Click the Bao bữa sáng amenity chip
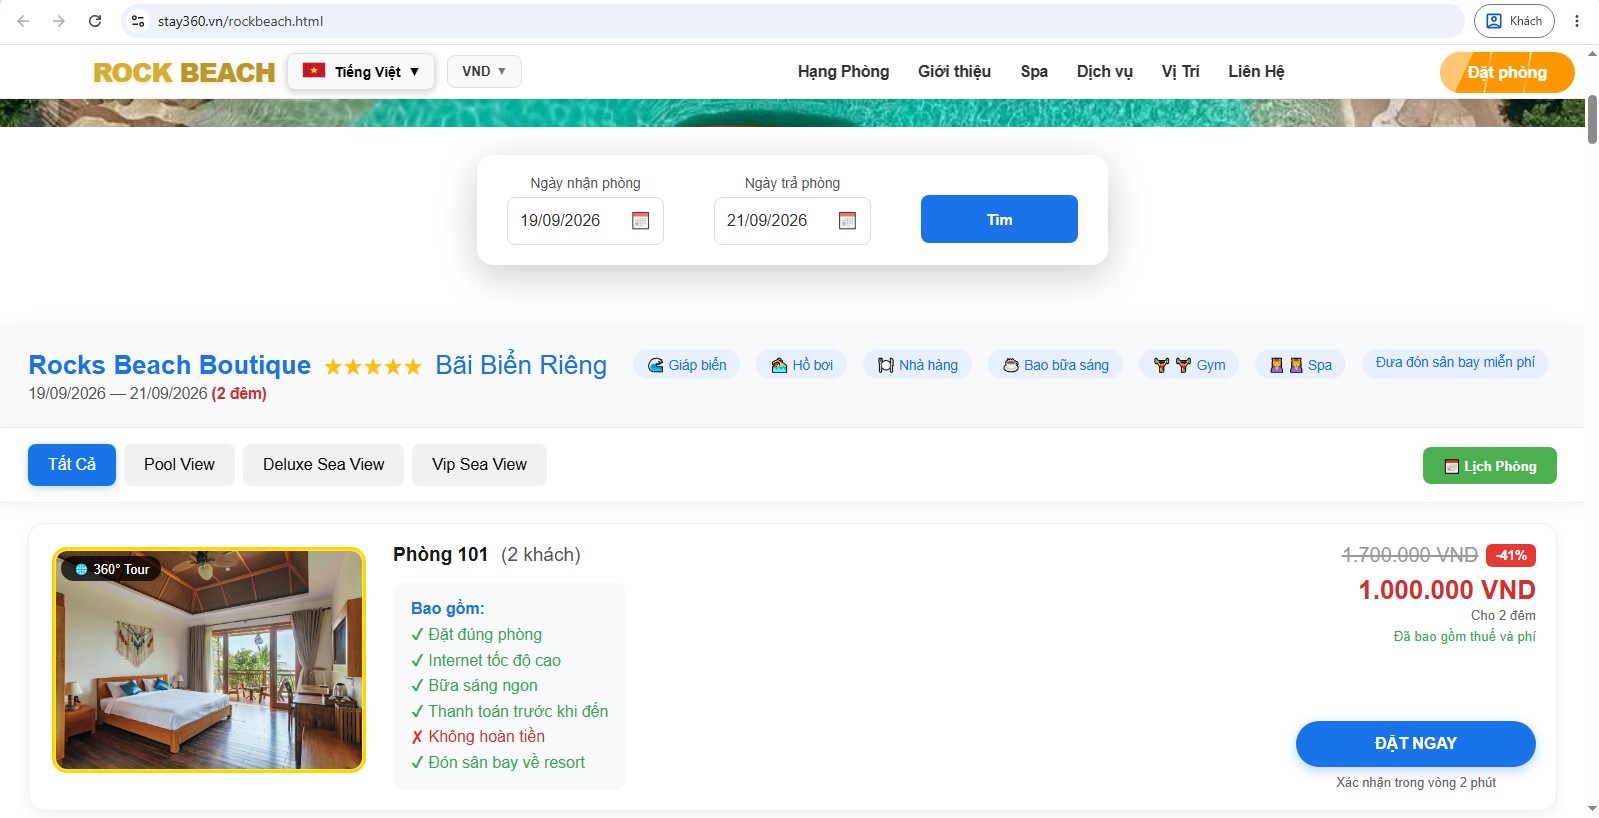The width and height of the screenshot is (1599, 818). [1056, 365]
